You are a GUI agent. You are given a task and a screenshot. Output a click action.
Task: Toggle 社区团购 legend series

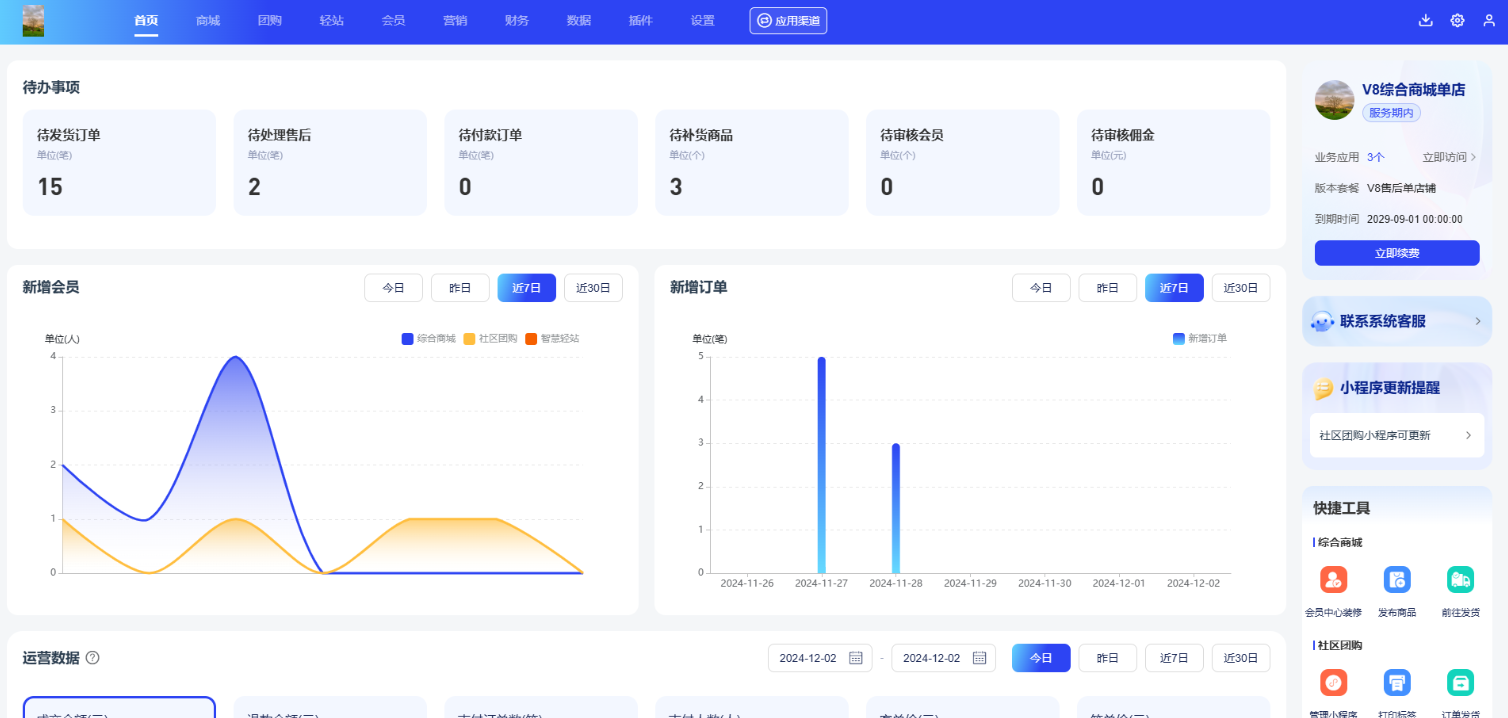tap(490, 339)
